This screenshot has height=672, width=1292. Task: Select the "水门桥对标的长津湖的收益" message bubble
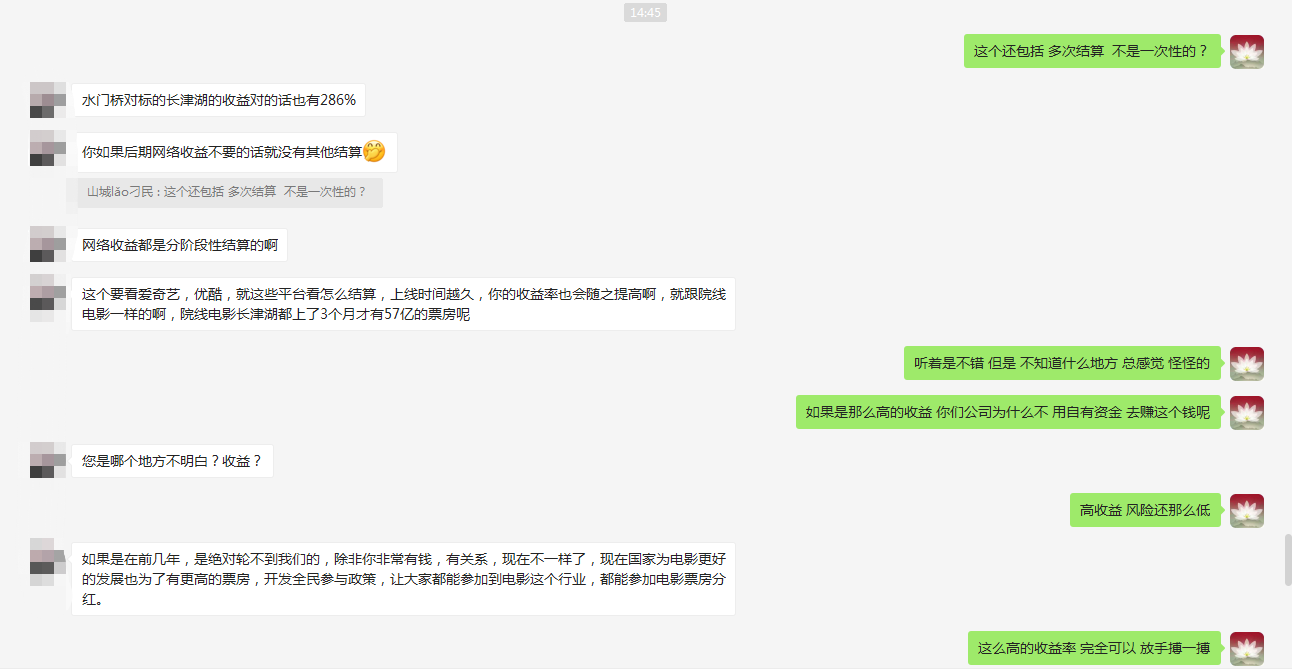tap(218, 100)
